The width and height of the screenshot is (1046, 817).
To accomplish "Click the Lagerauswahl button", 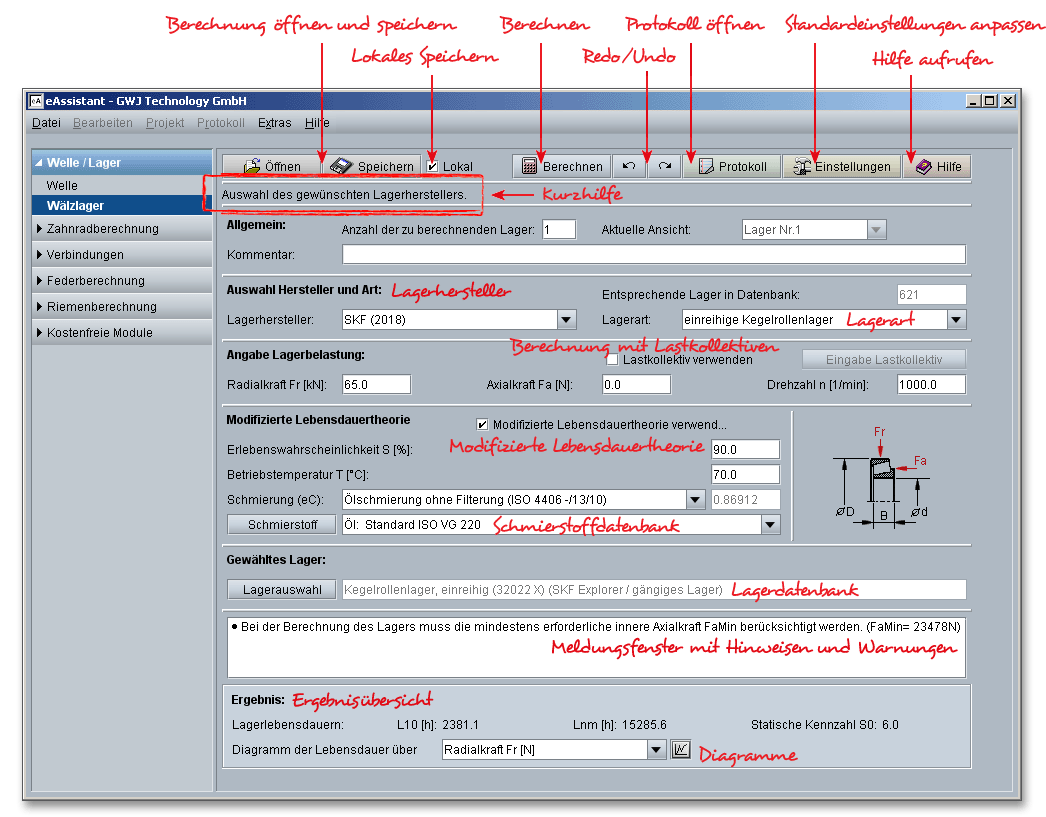I will (x=281, y=590).
